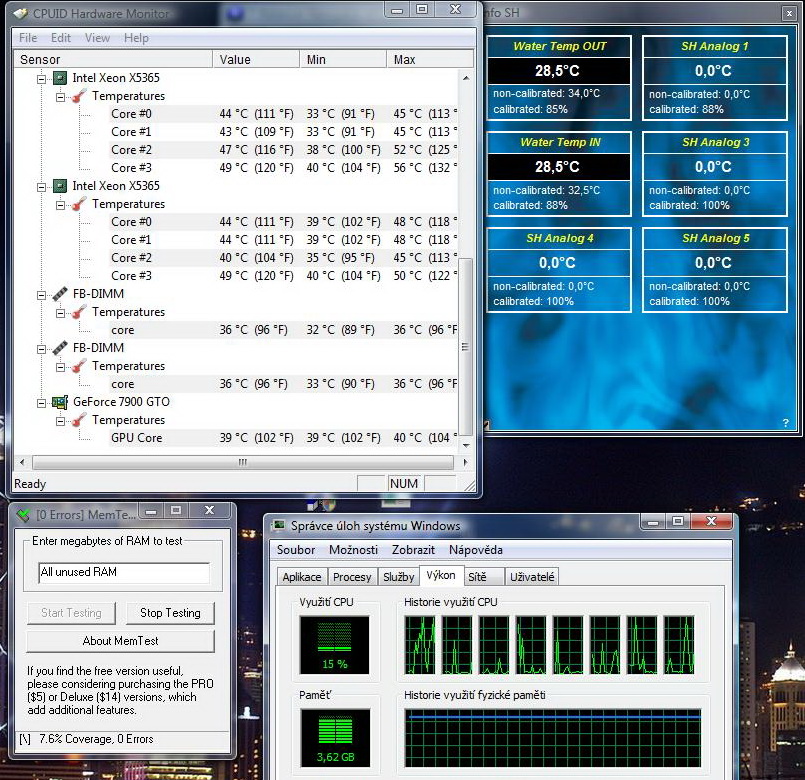Click the thermometer icon under GeForce 7900 GTO

click(79, 420)
